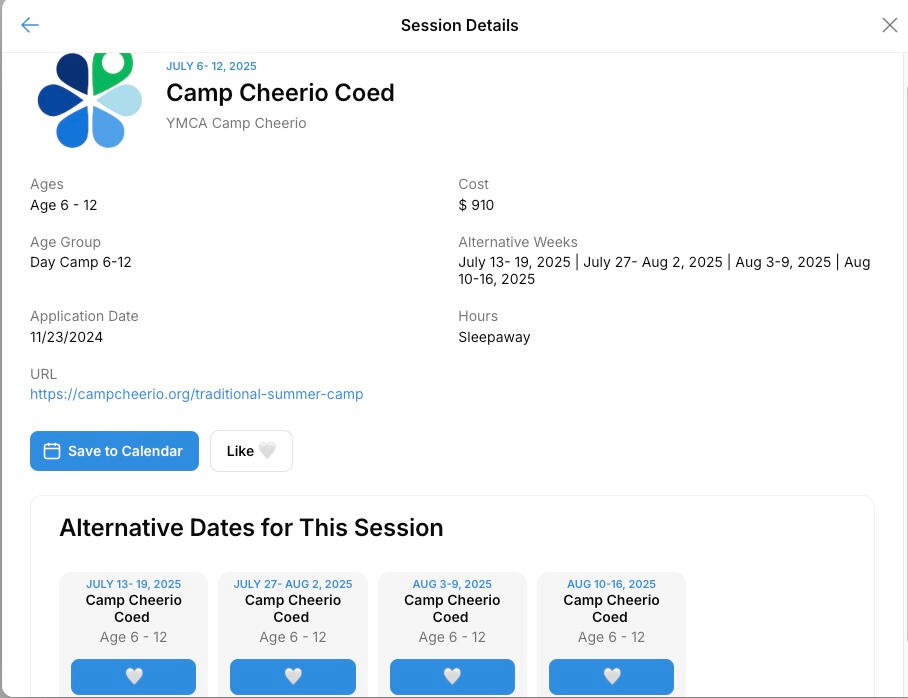Close the Session Details dialog
This screenshot has height=698, width=908.
889,25
